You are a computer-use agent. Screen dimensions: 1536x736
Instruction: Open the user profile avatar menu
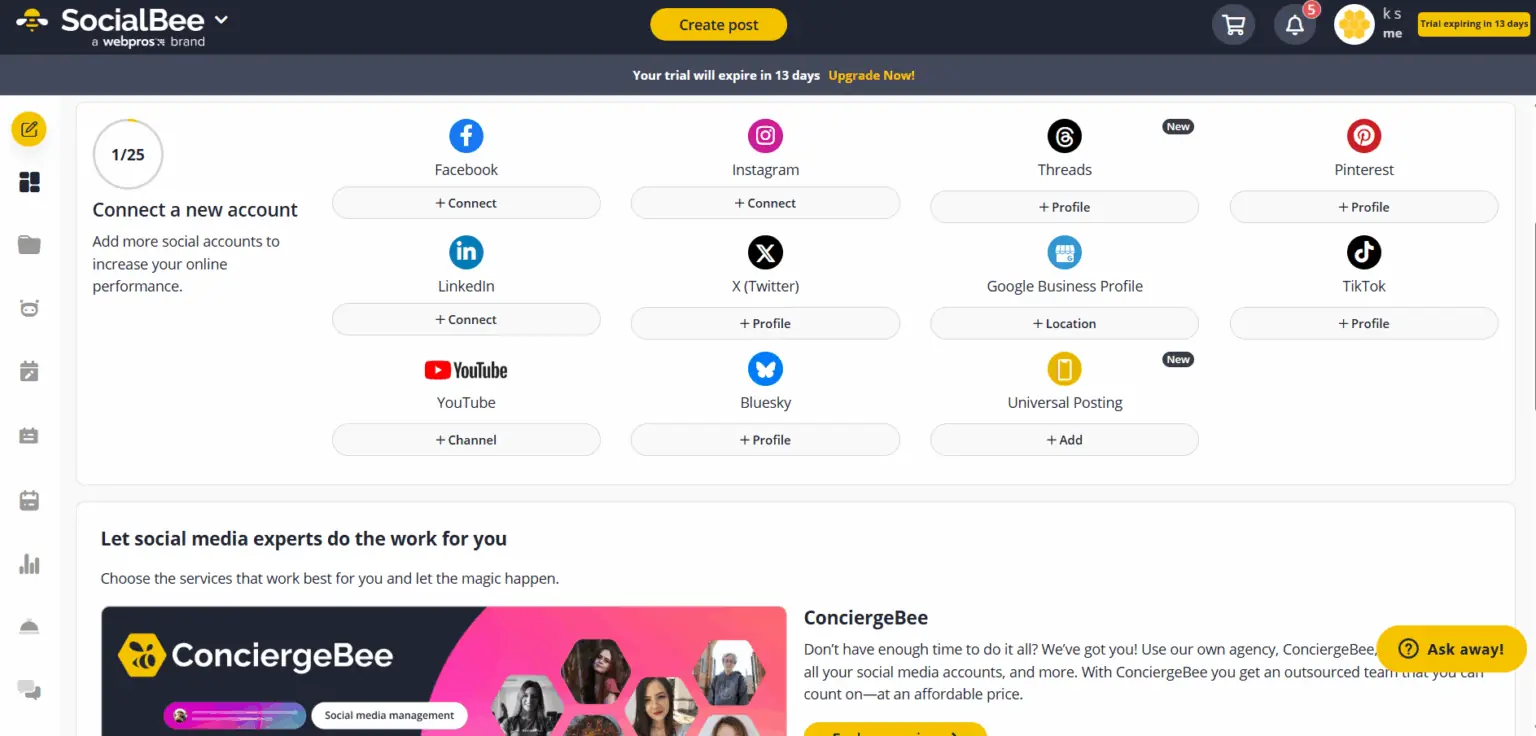click(x=1354, y=25)
